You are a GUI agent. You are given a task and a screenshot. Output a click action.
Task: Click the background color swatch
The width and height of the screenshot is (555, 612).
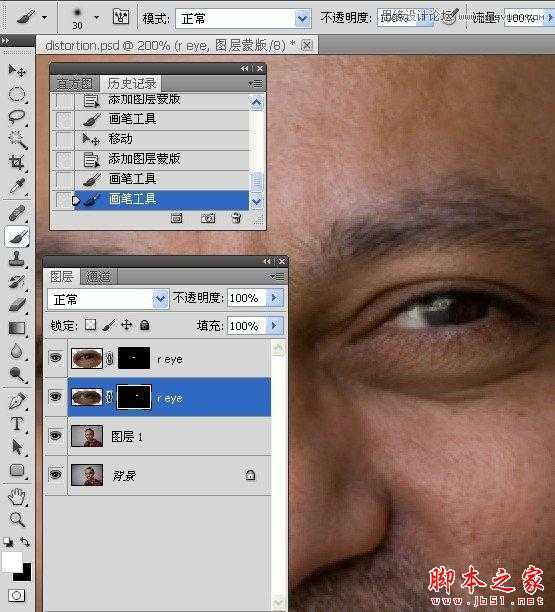(25, 574)
